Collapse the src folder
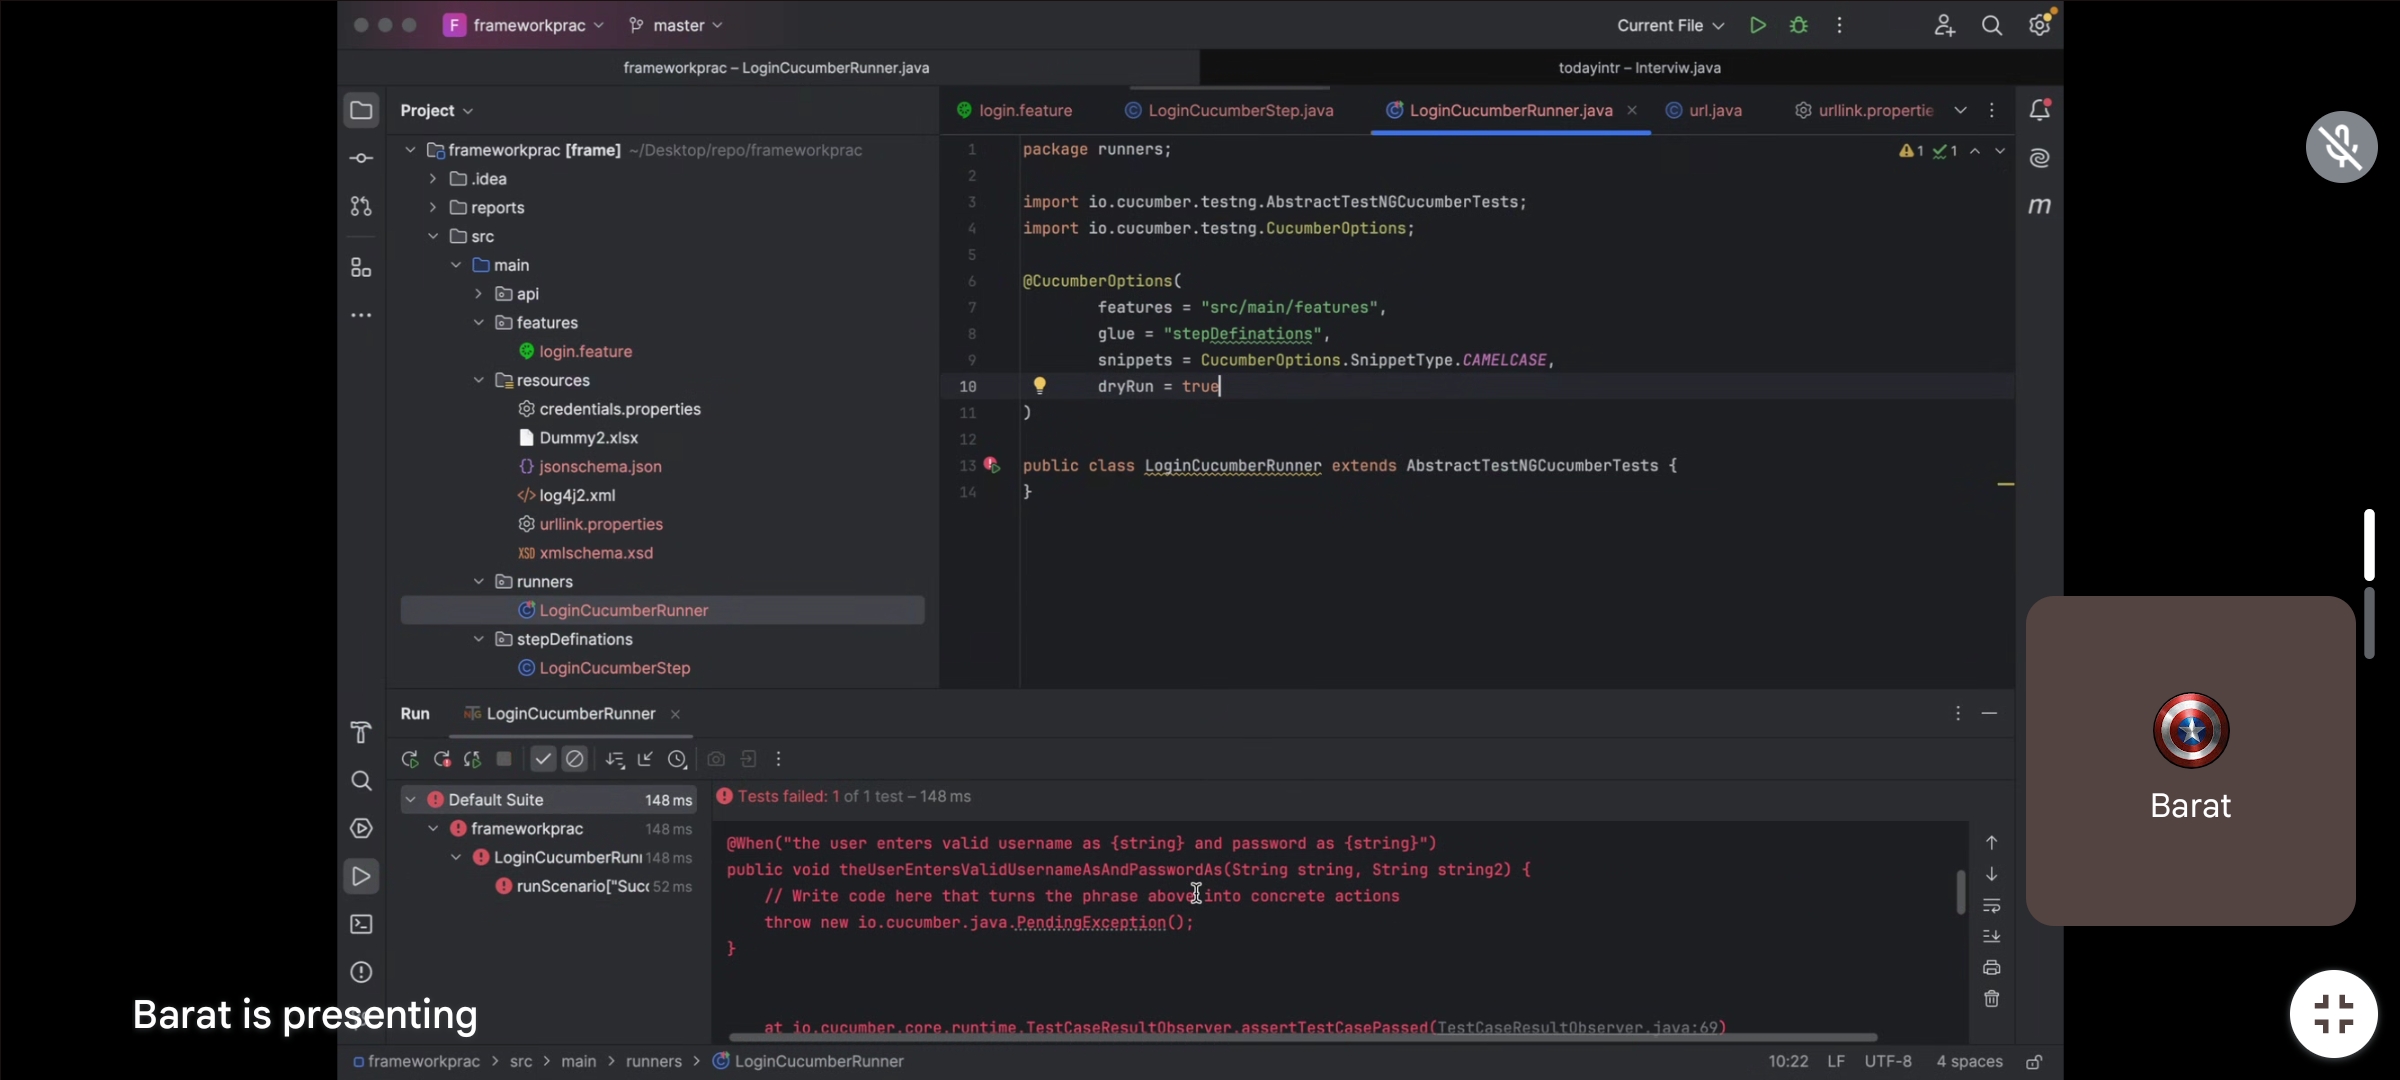The image size is (2400, 1080). point(433,237)
